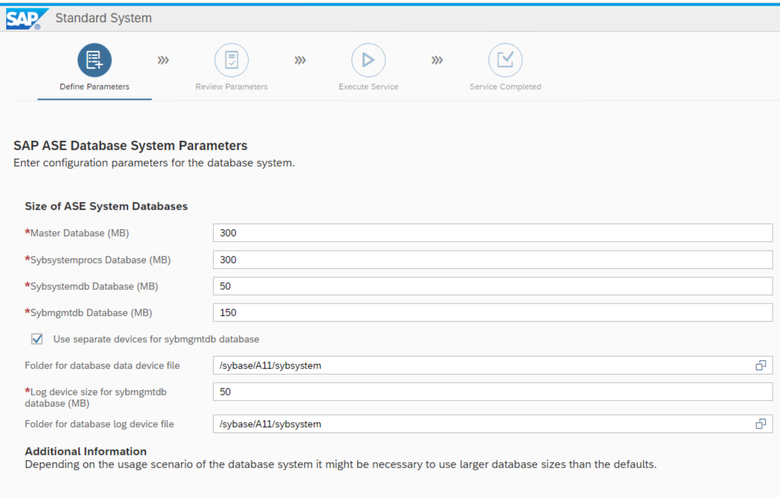Click the Execute Service tab label
Image resolution: width=780 pixels, height=497 pixels.
click(x=368, y=87)
